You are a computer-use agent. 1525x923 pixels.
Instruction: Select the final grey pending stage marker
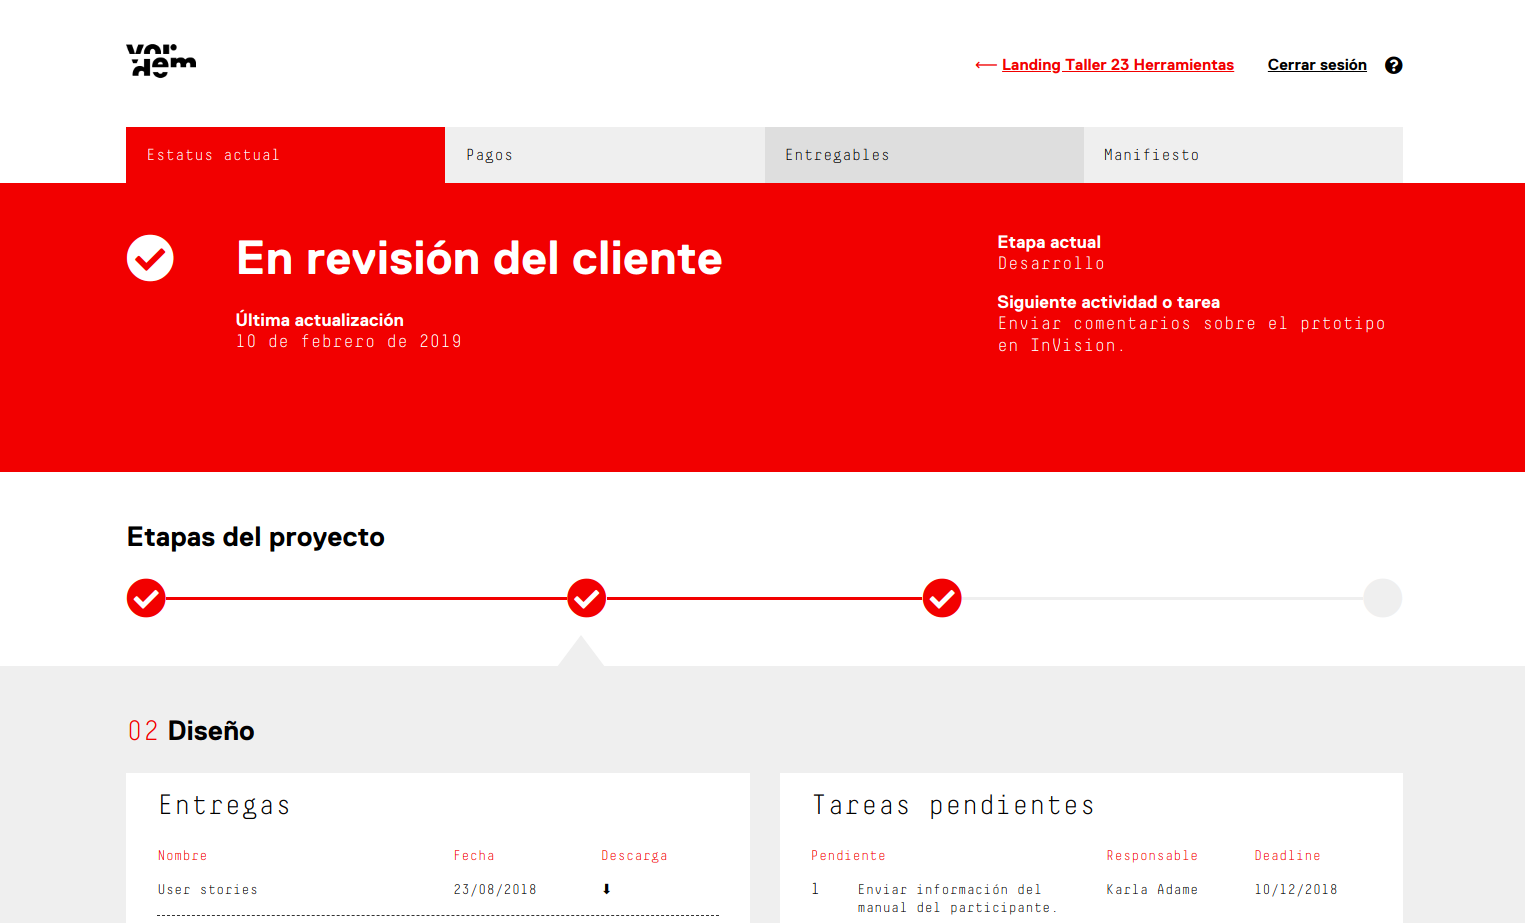1383,598
